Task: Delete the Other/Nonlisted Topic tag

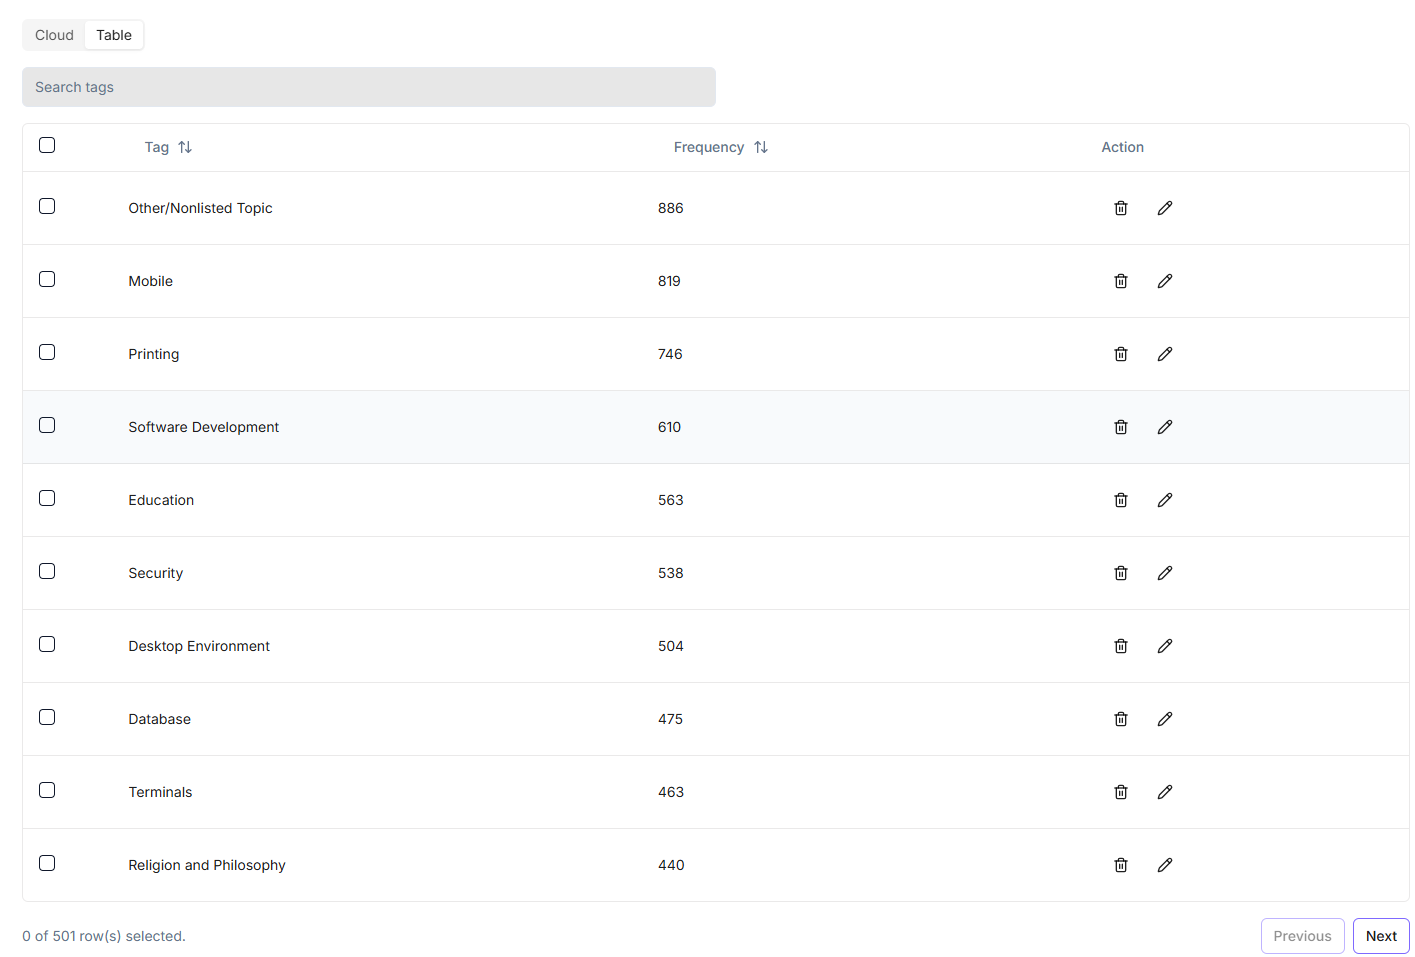Action: pyautogui.click(x=1120, y=208)
